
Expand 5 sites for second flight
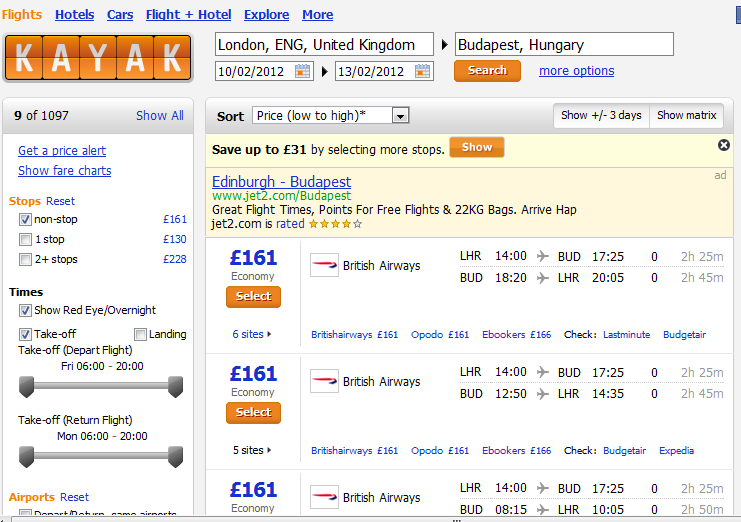pos(251,450)
